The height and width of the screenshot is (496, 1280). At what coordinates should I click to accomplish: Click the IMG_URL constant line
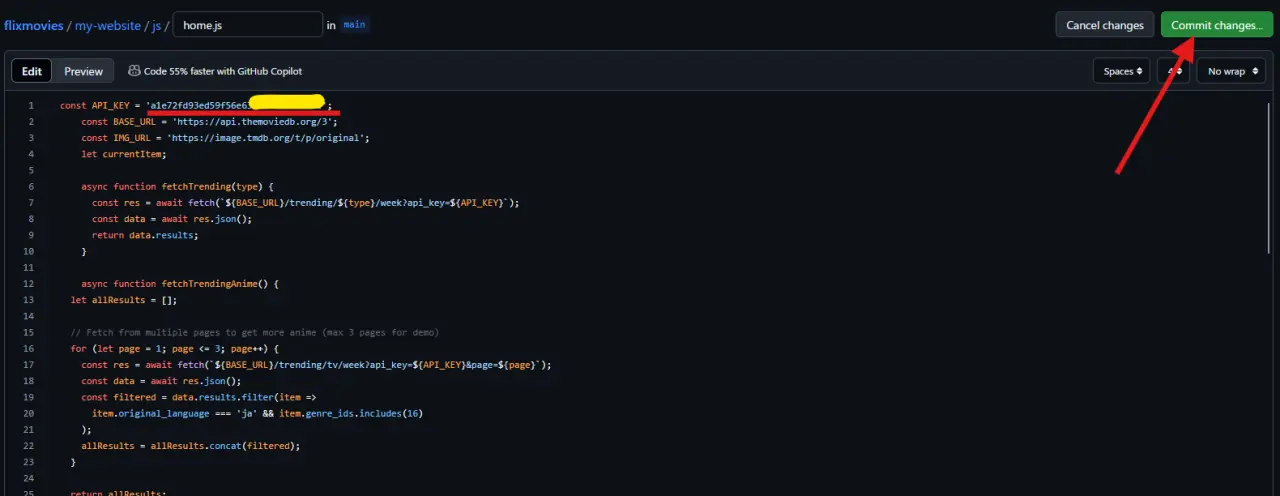(226, 137)
